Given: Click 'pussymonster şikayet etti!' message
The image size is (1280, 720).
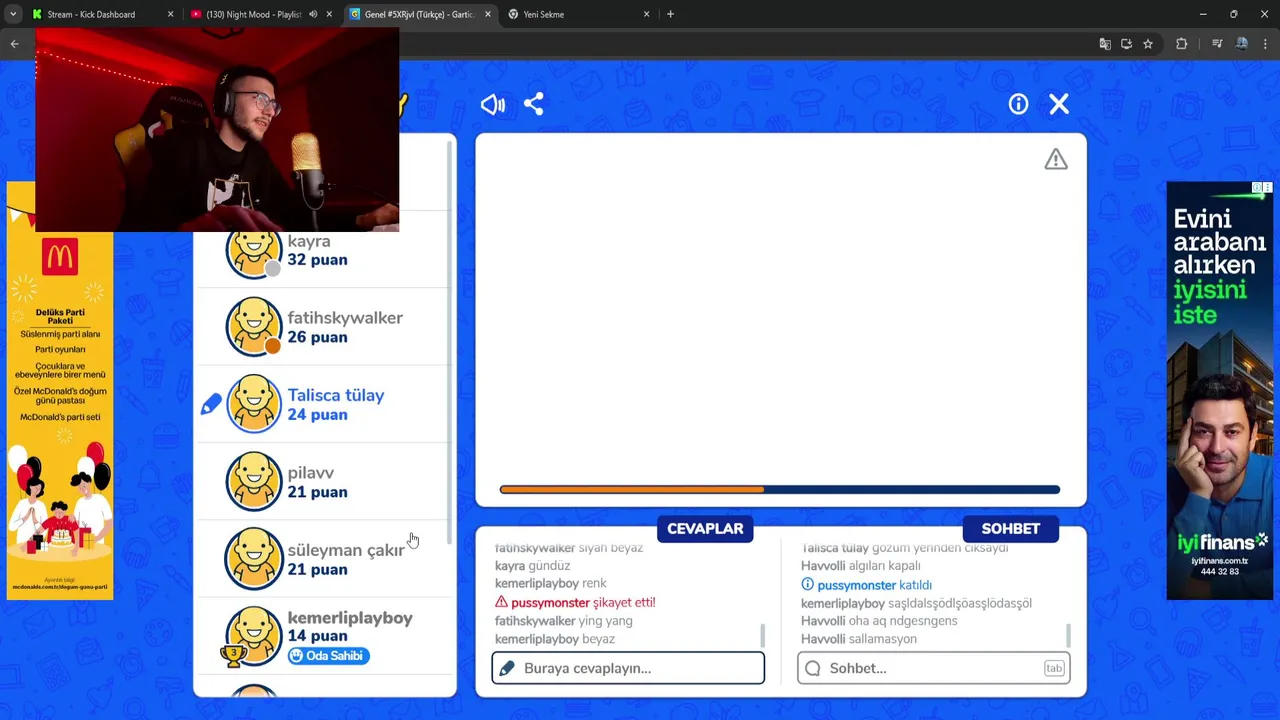Looking at the screenshot, I should pos(575,602).
